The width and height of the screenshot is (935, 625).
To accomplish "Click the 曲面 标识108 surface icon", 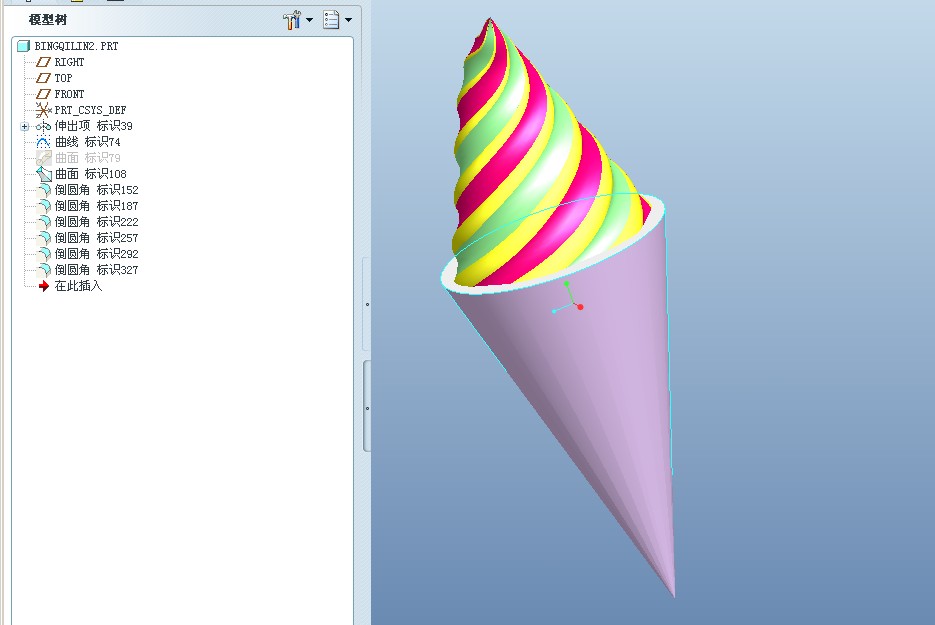I will (44, 174).
